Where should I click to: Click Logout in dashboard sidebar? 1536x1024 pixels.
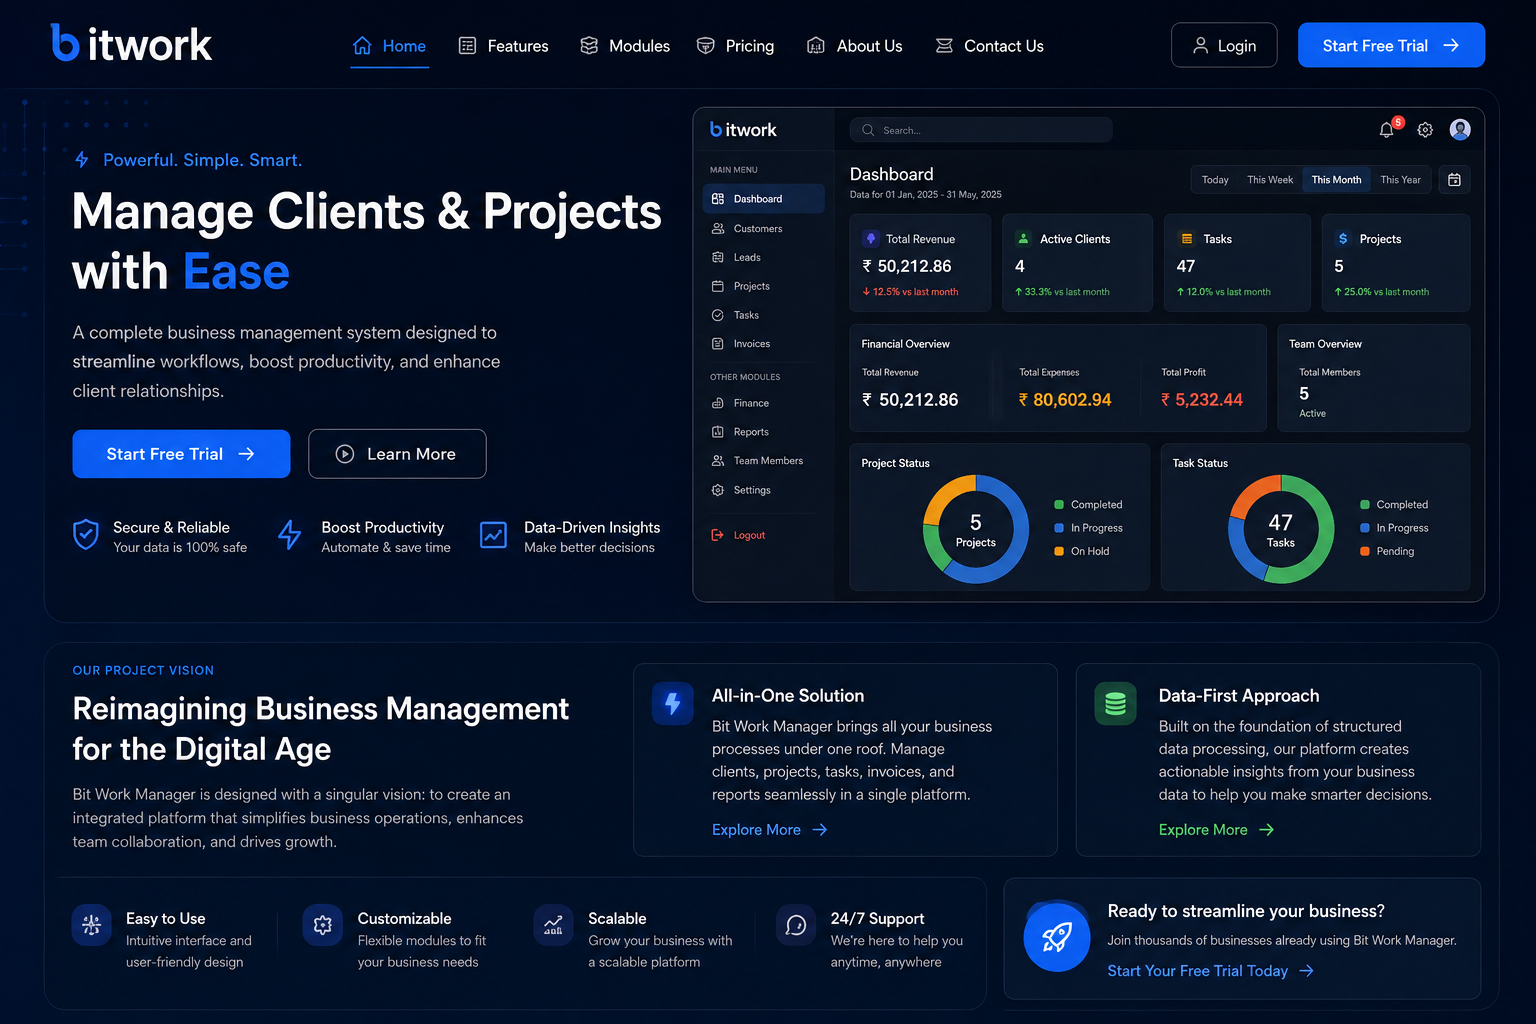tap(763, 535)
